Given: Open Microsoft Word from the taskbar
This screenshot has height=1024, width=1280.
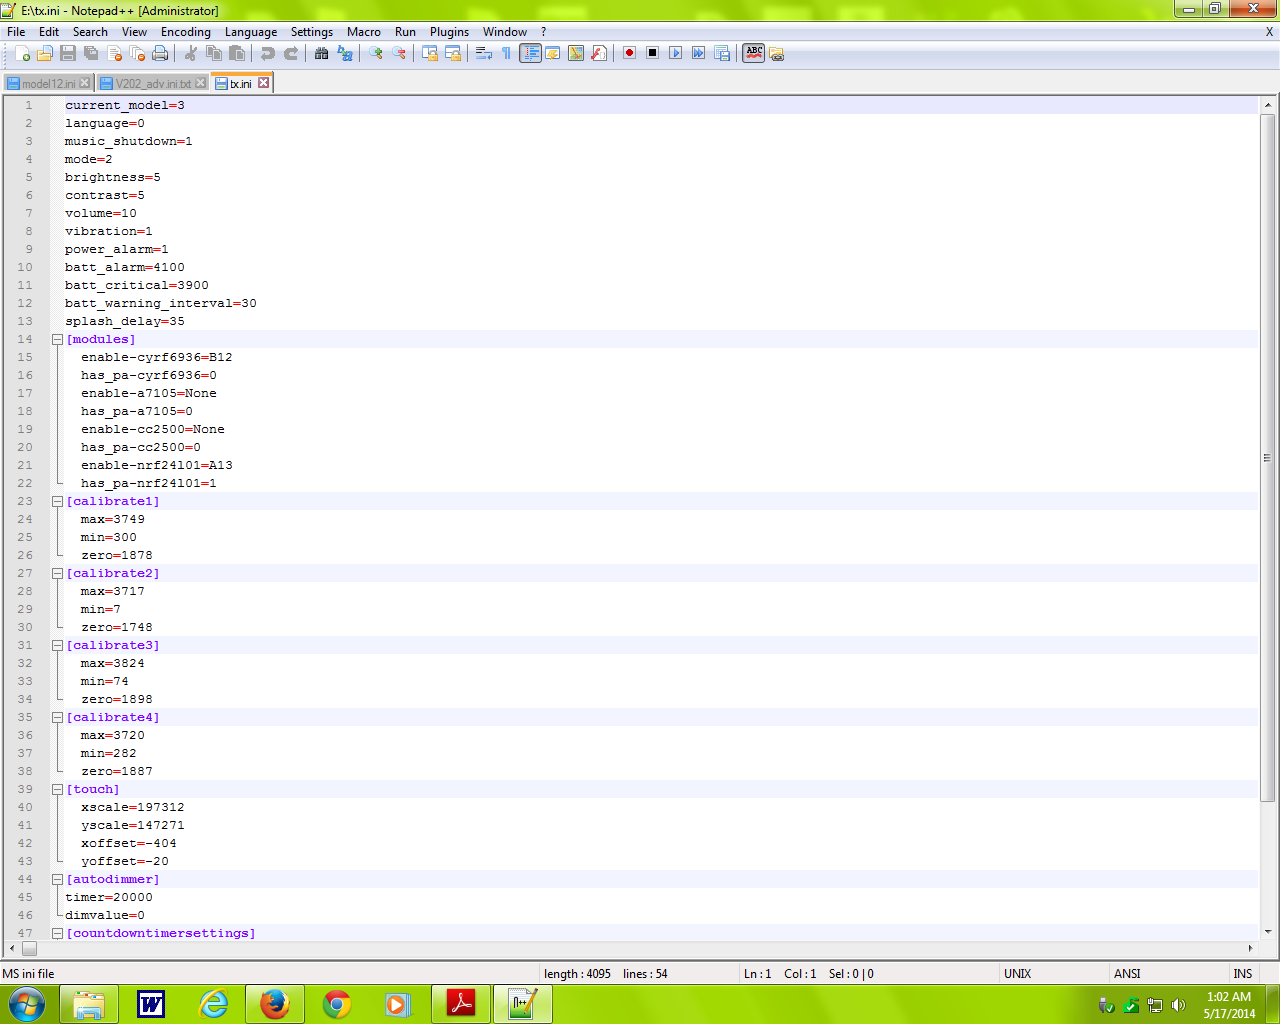Looking at the screenshot, I should pos(151,1004).
